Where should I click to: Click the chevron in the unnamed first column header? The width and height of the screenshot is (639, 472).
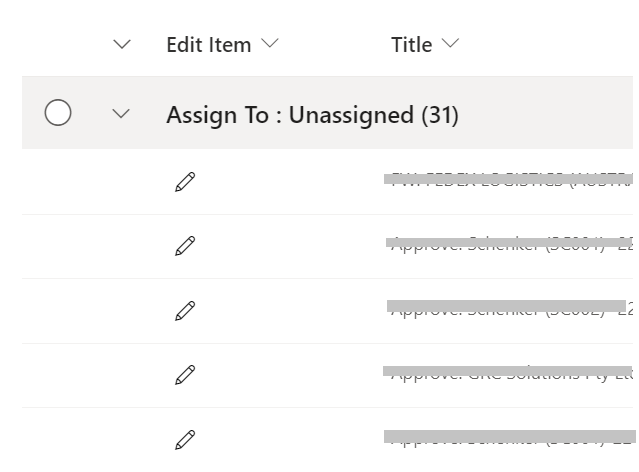click(122, 44)
